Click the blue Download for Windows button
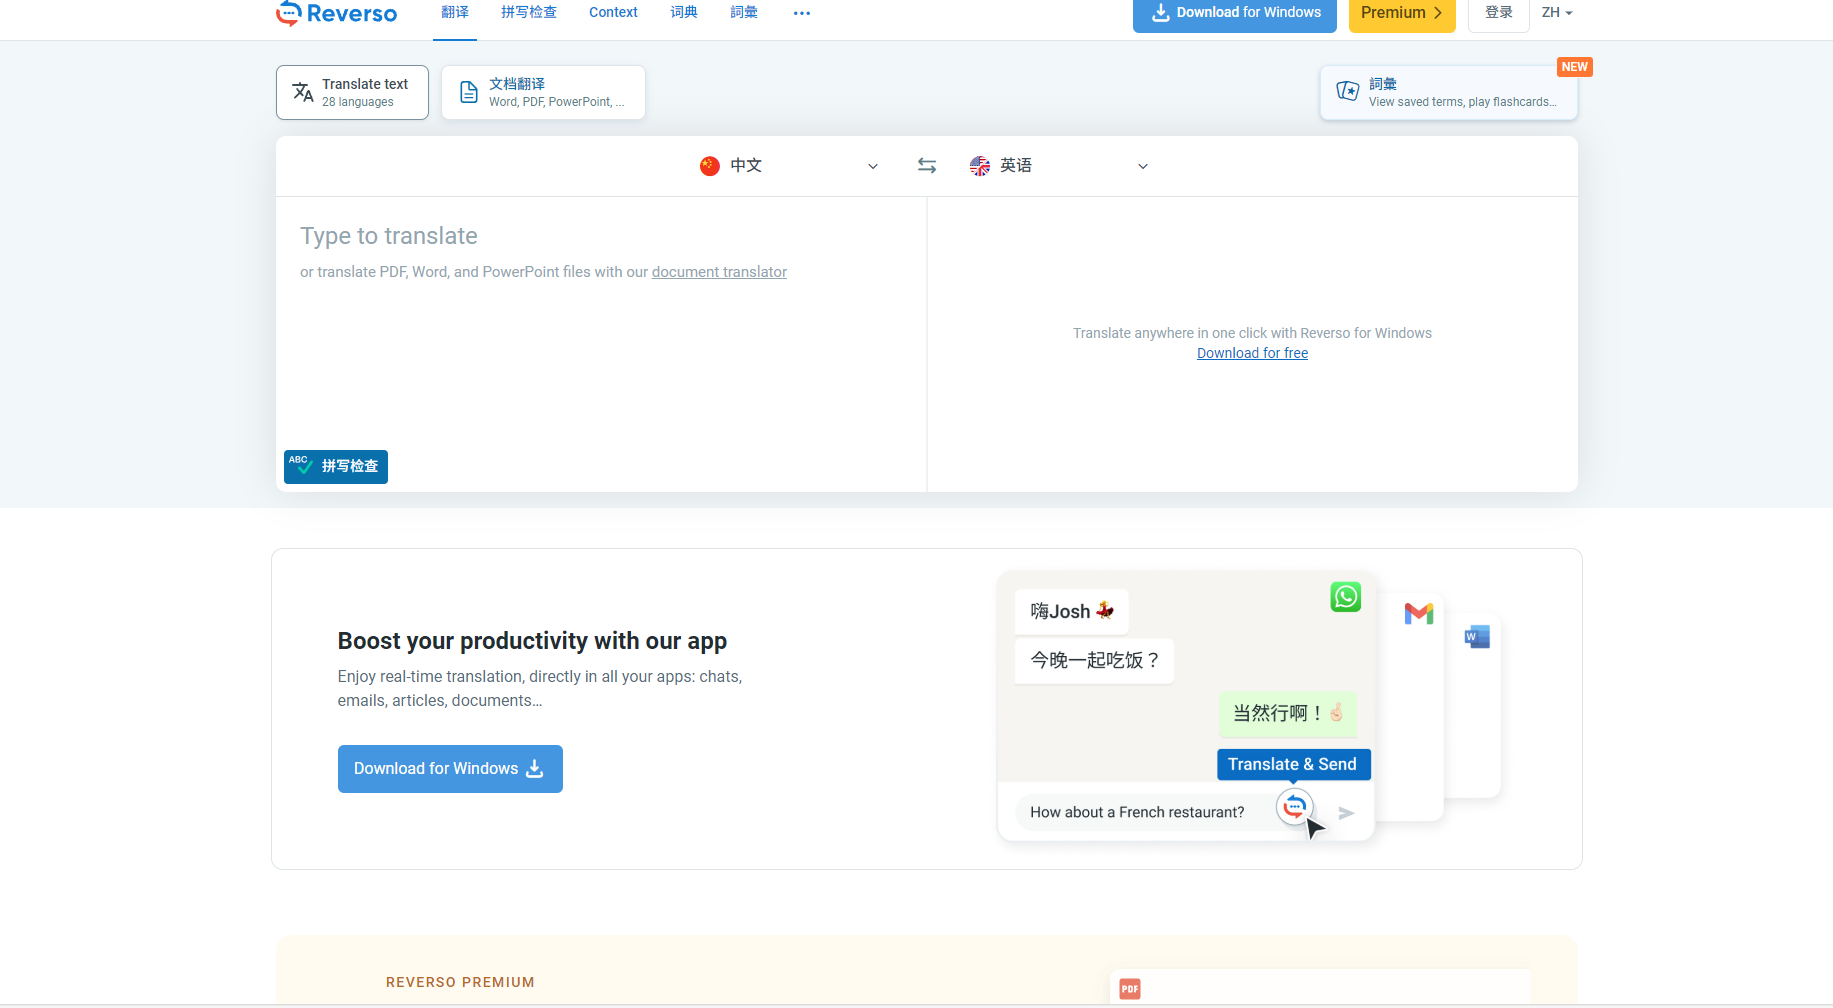 pyautogui.click(x=450, y=769)
